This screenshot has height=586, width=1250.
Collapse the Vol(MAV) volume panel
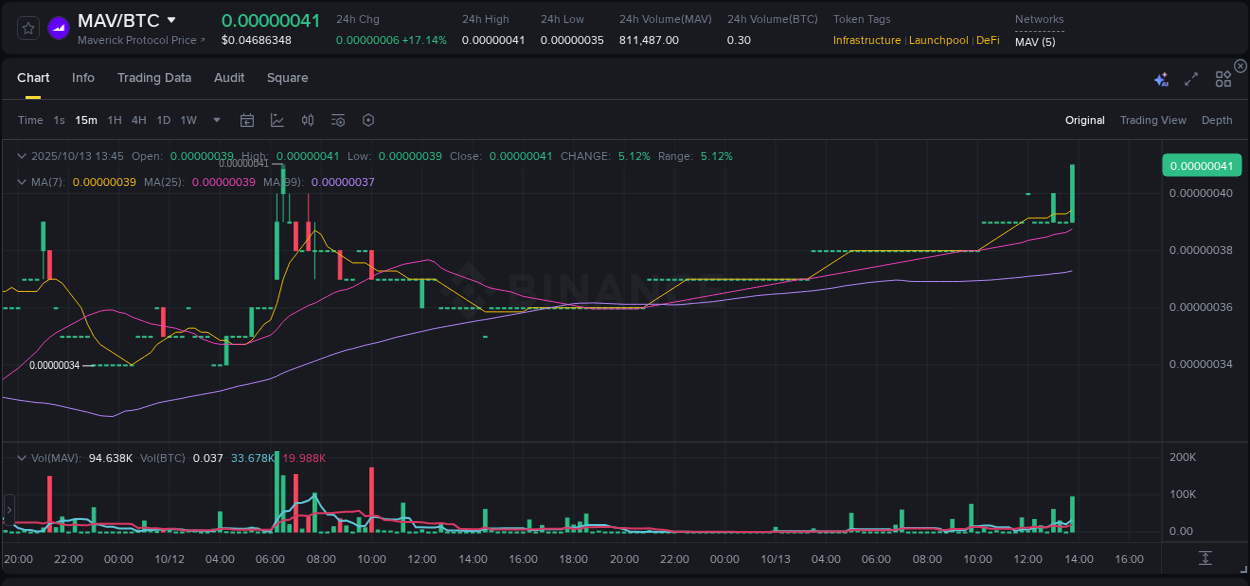(21, 458)
